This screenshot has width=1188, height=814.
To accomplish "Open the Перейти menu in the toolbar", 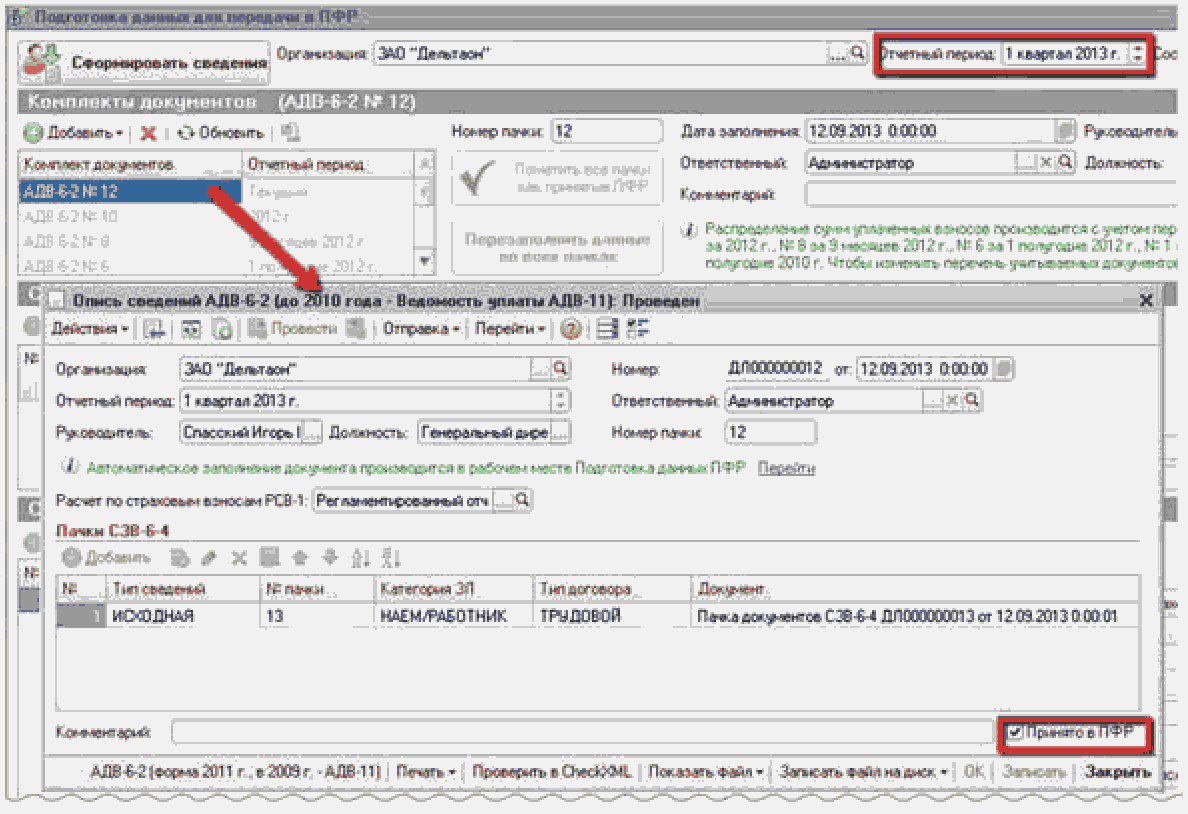I will 511,328.
